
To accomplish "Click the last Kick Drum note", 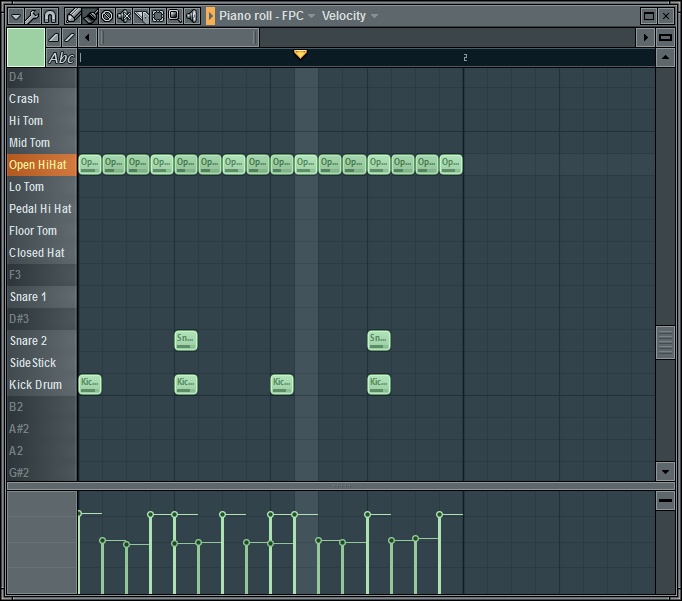I will point(379,385).
